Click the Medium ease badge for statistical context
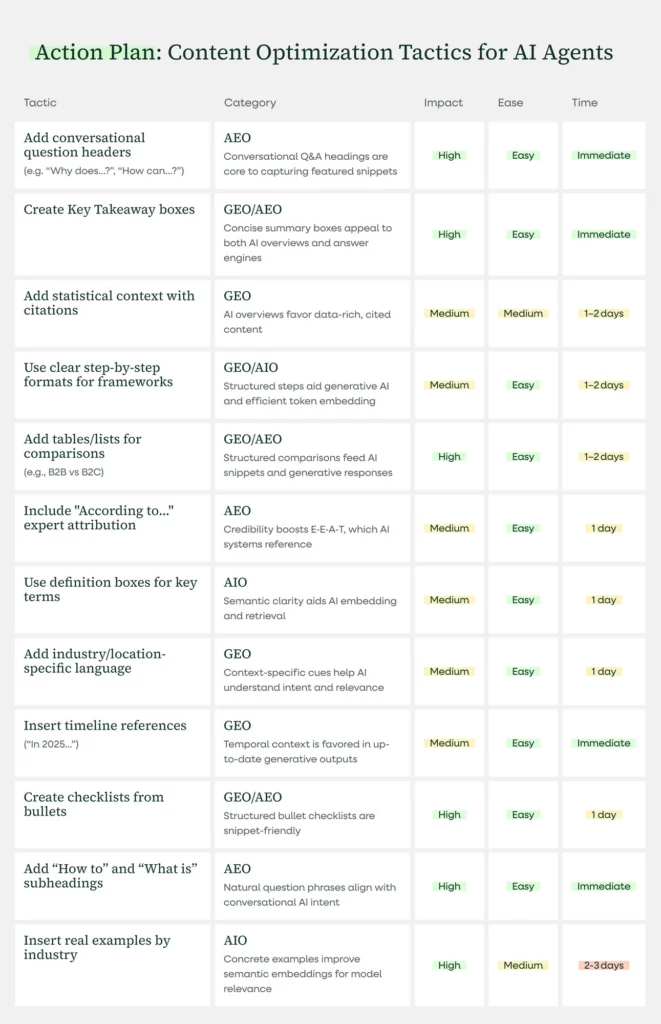661x1024 pixels. point(523,314)
